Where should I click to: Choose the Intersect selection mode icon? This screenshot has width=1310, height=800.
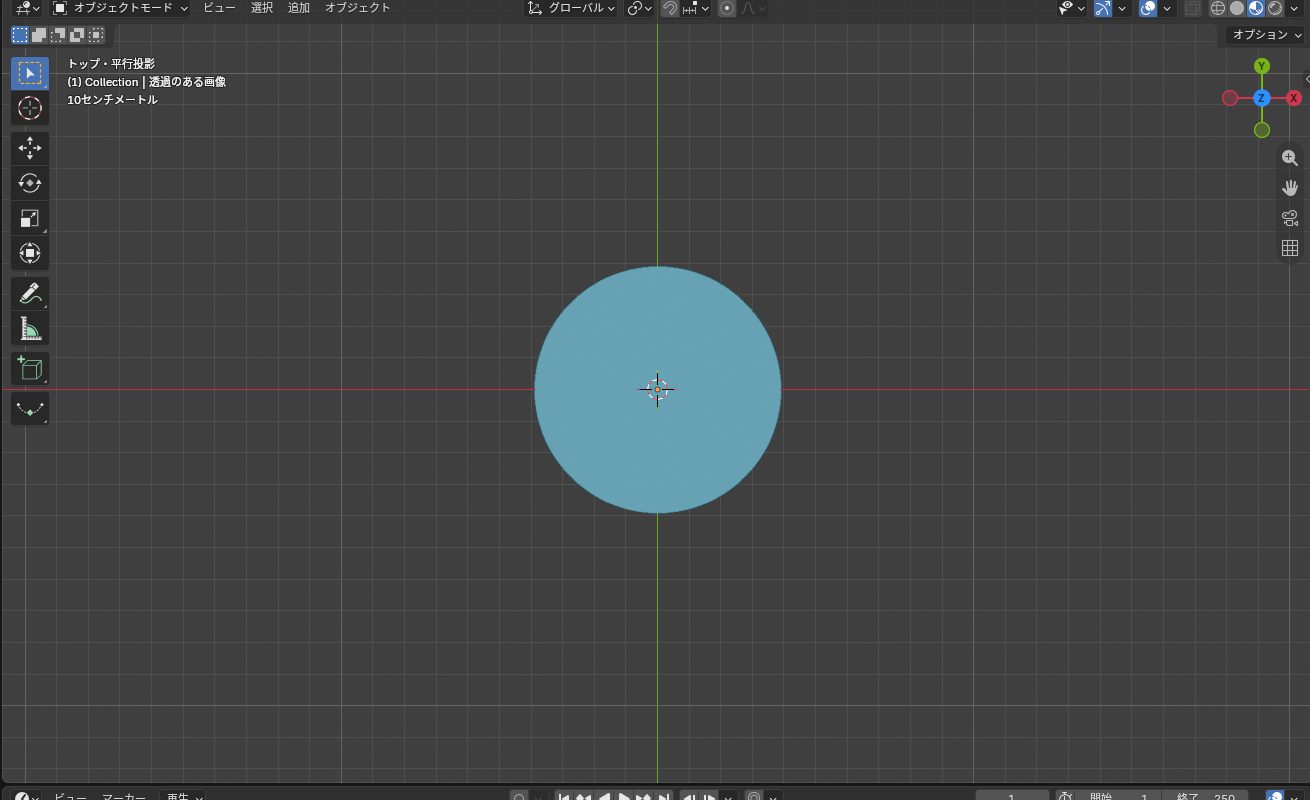pyautogui.click(x=96, y=35)
